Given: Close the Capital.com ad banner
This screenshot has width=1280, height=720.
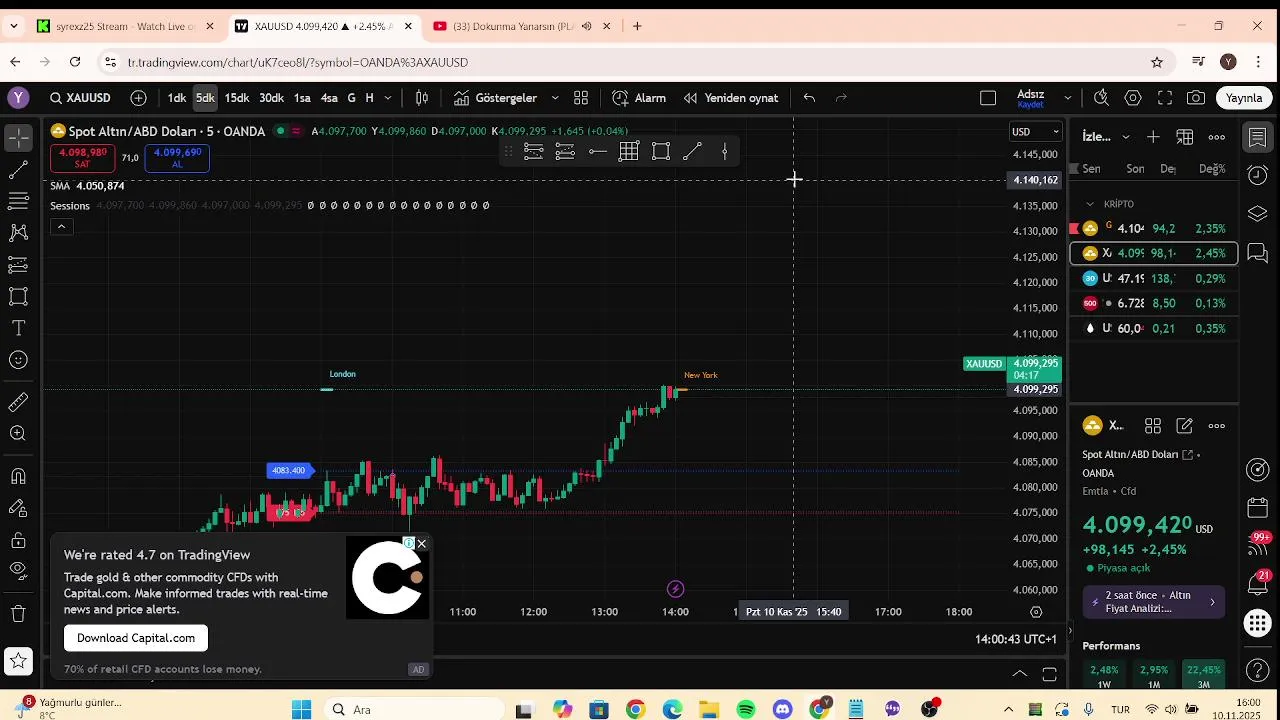Looking at the screenshot, I should point(421,544).
